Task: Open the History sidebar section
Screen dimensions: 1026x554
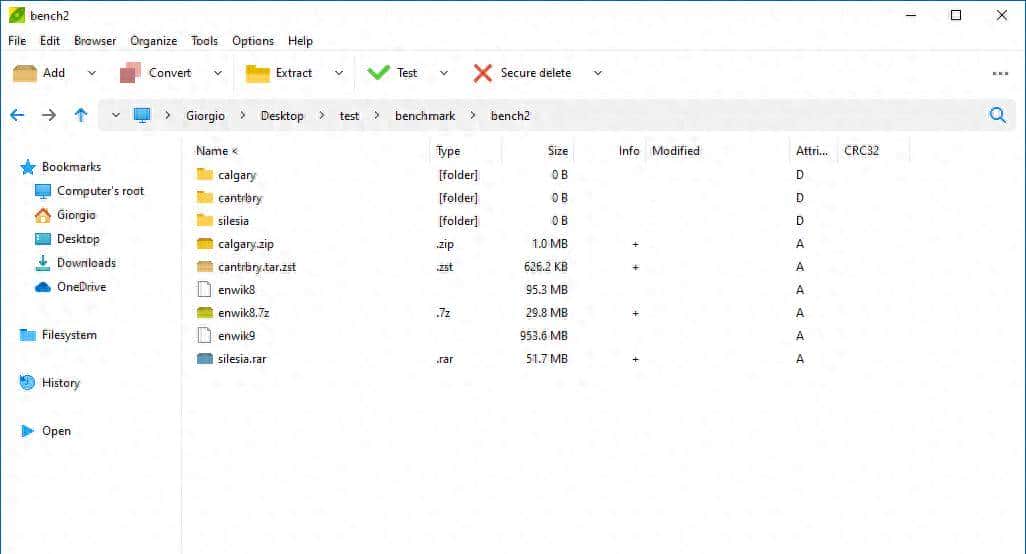Action: pos(60,383)
